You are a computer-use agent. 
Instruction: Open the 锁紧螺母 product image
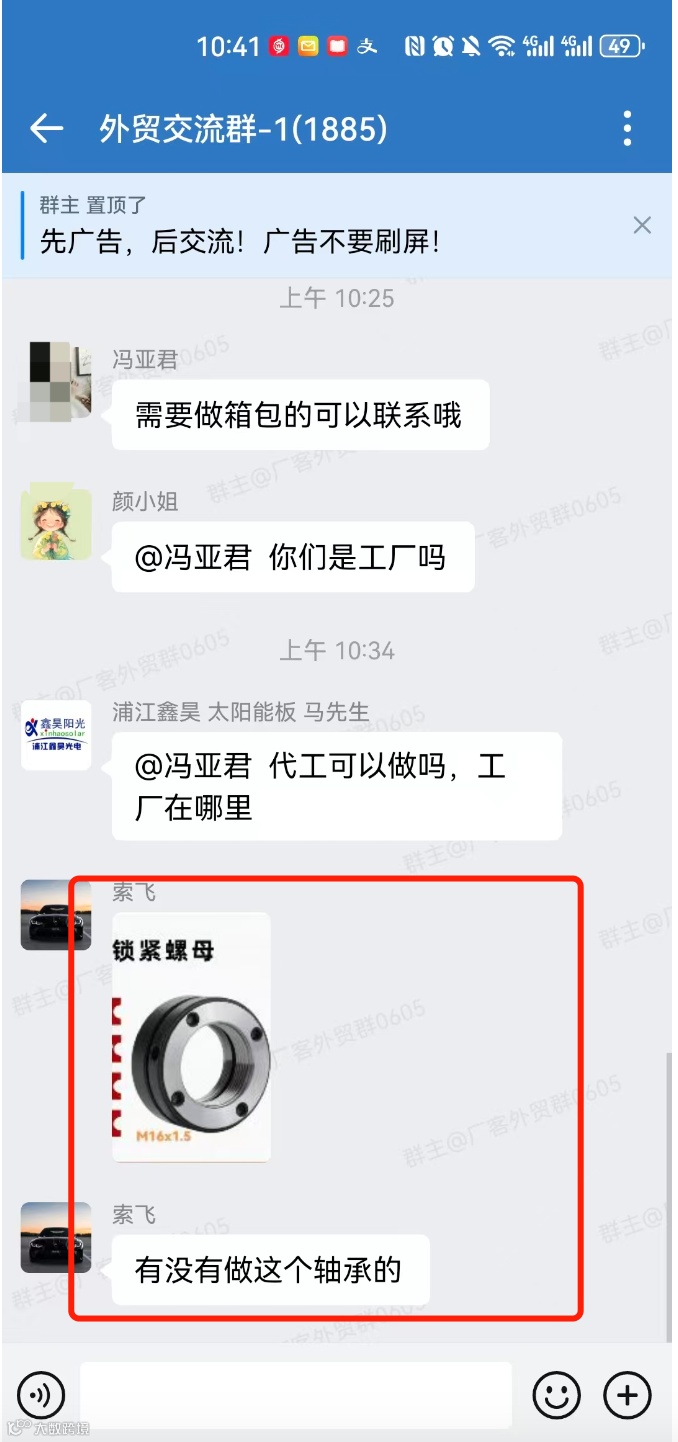(x=192, y=1037)
